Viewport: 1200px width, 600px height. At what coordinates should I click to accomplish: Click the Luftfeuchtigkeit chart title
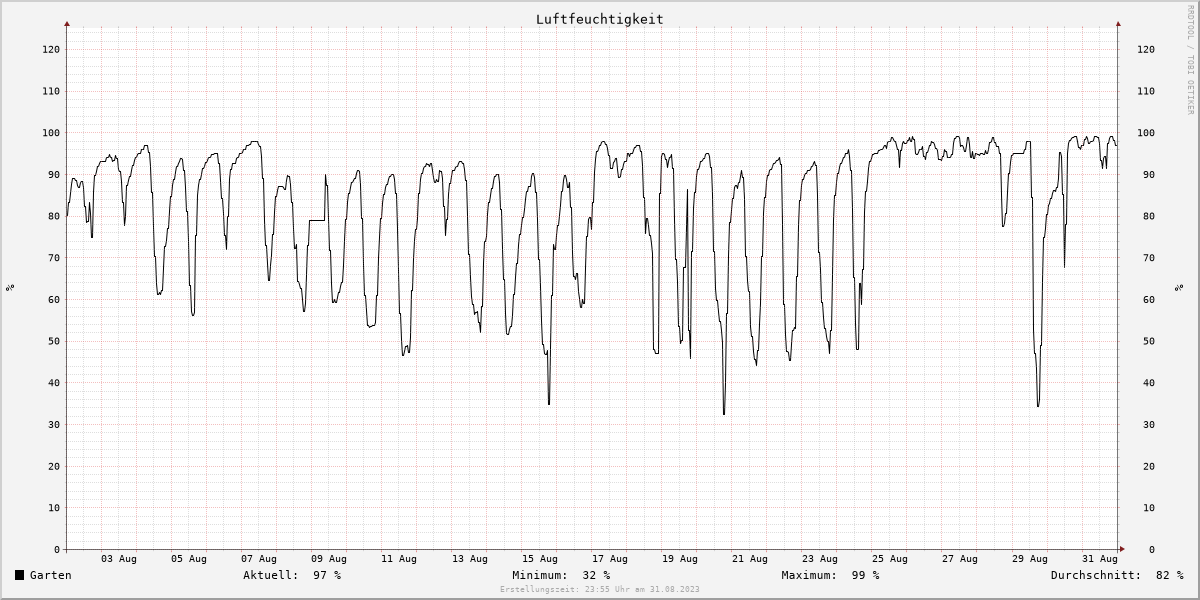coord(599,19)
